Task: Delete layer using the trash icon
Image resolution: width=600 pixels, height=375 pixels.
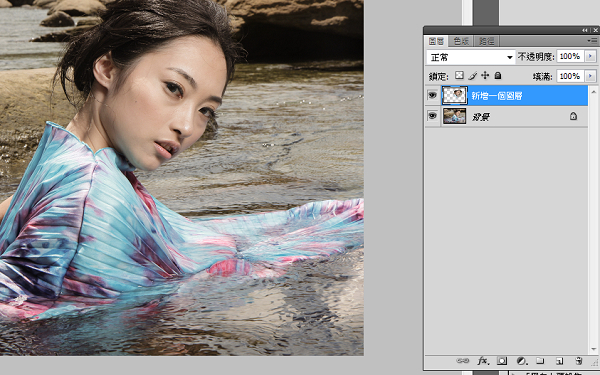Action: click(579, 360)
